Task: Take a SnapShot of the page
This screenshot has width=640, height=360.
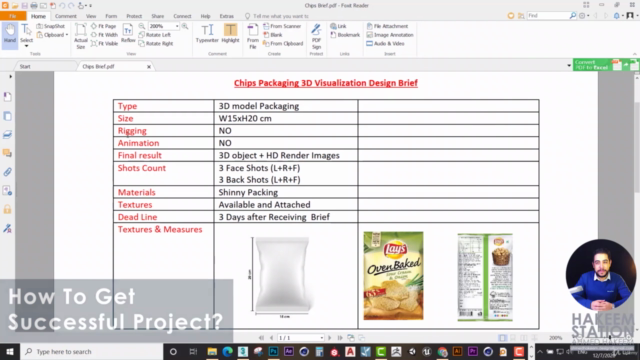Action: pos(51,26)
